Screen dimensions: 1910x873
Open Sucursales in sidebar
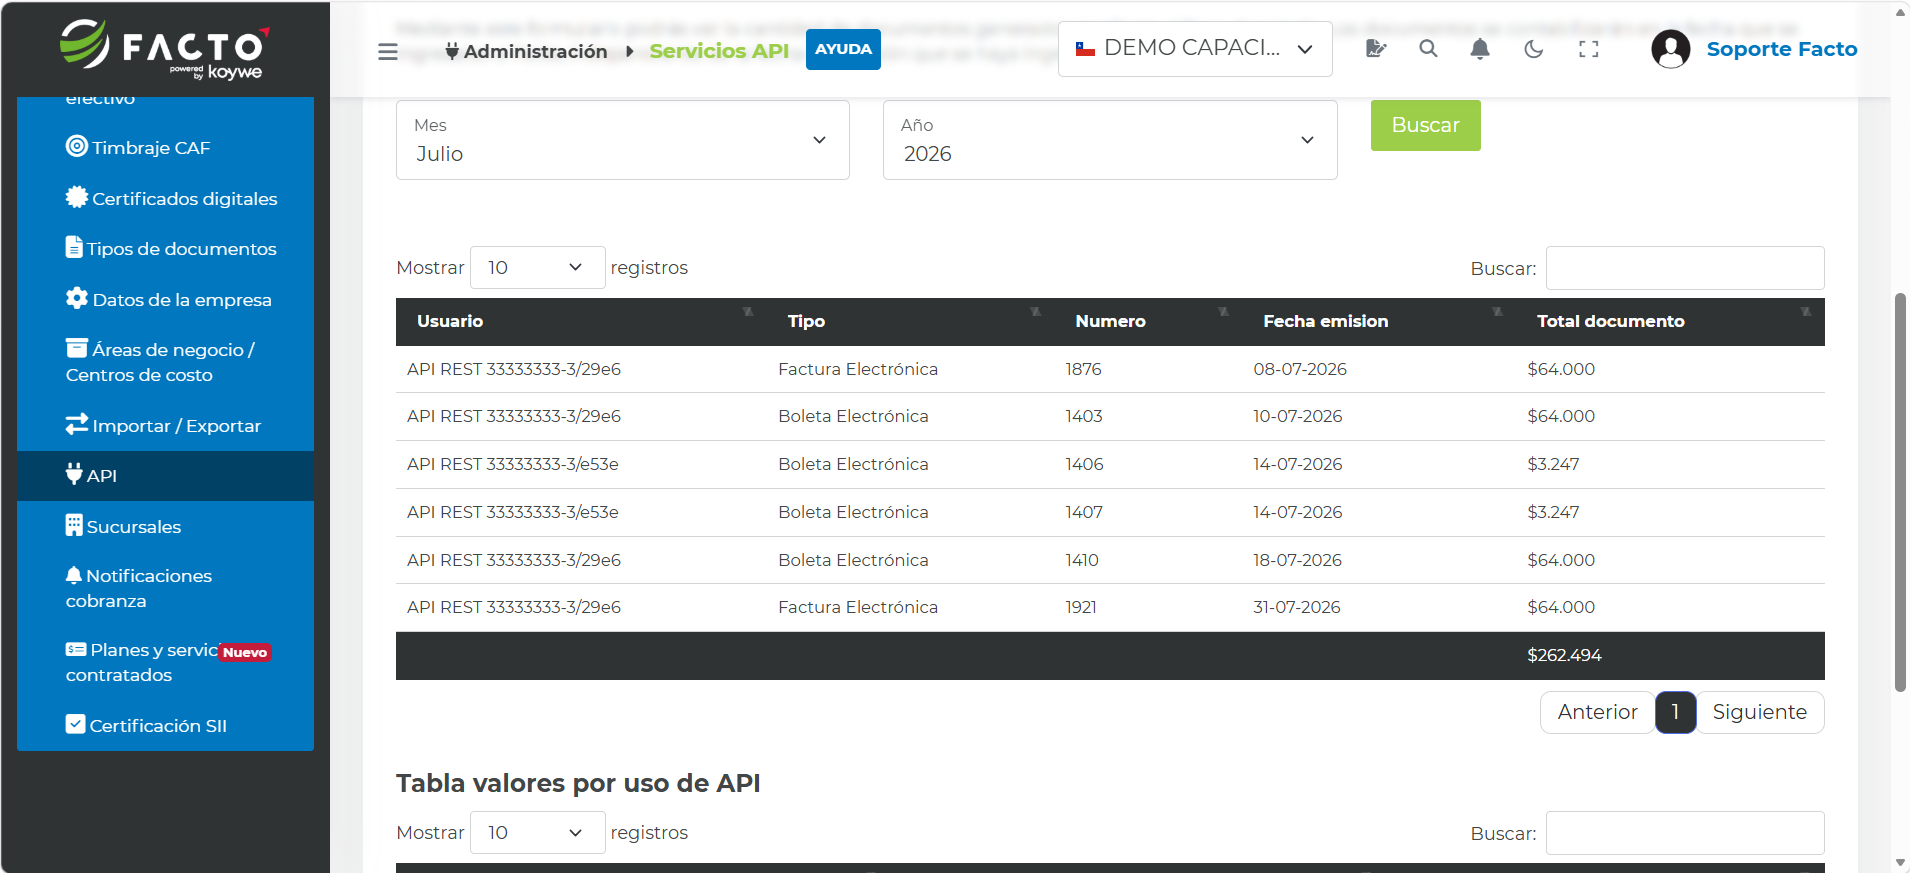[x=124, y=526]
